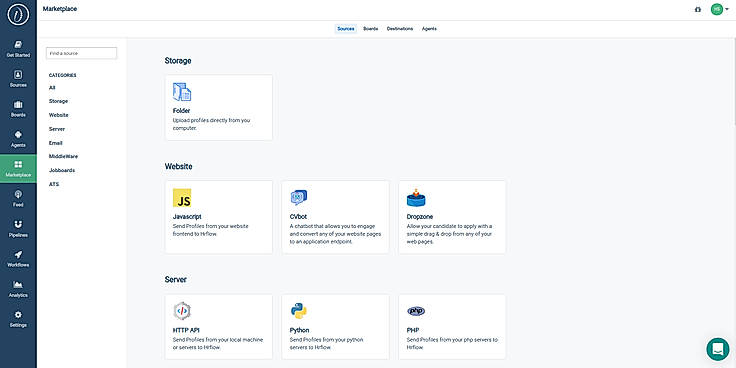Switch to the Destinations tab
Viewport: 736px width, 368px height.
click(x=400, y=29)
